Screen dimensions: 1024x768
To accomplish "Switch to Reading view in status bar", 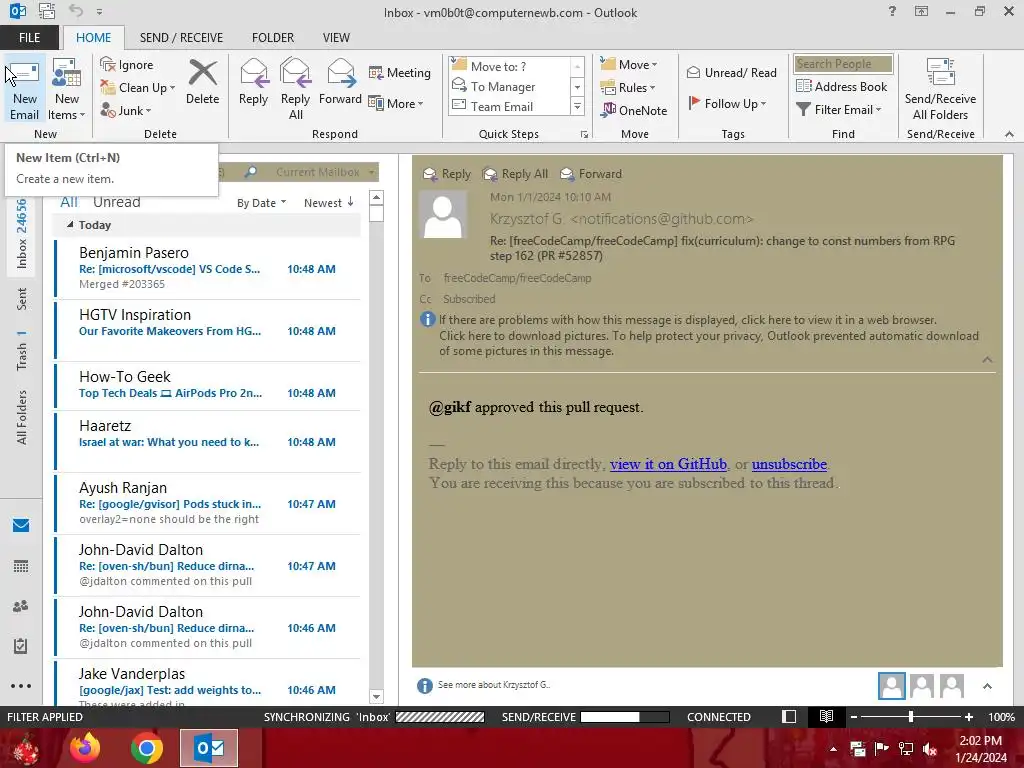I will [x=826, y=716].
